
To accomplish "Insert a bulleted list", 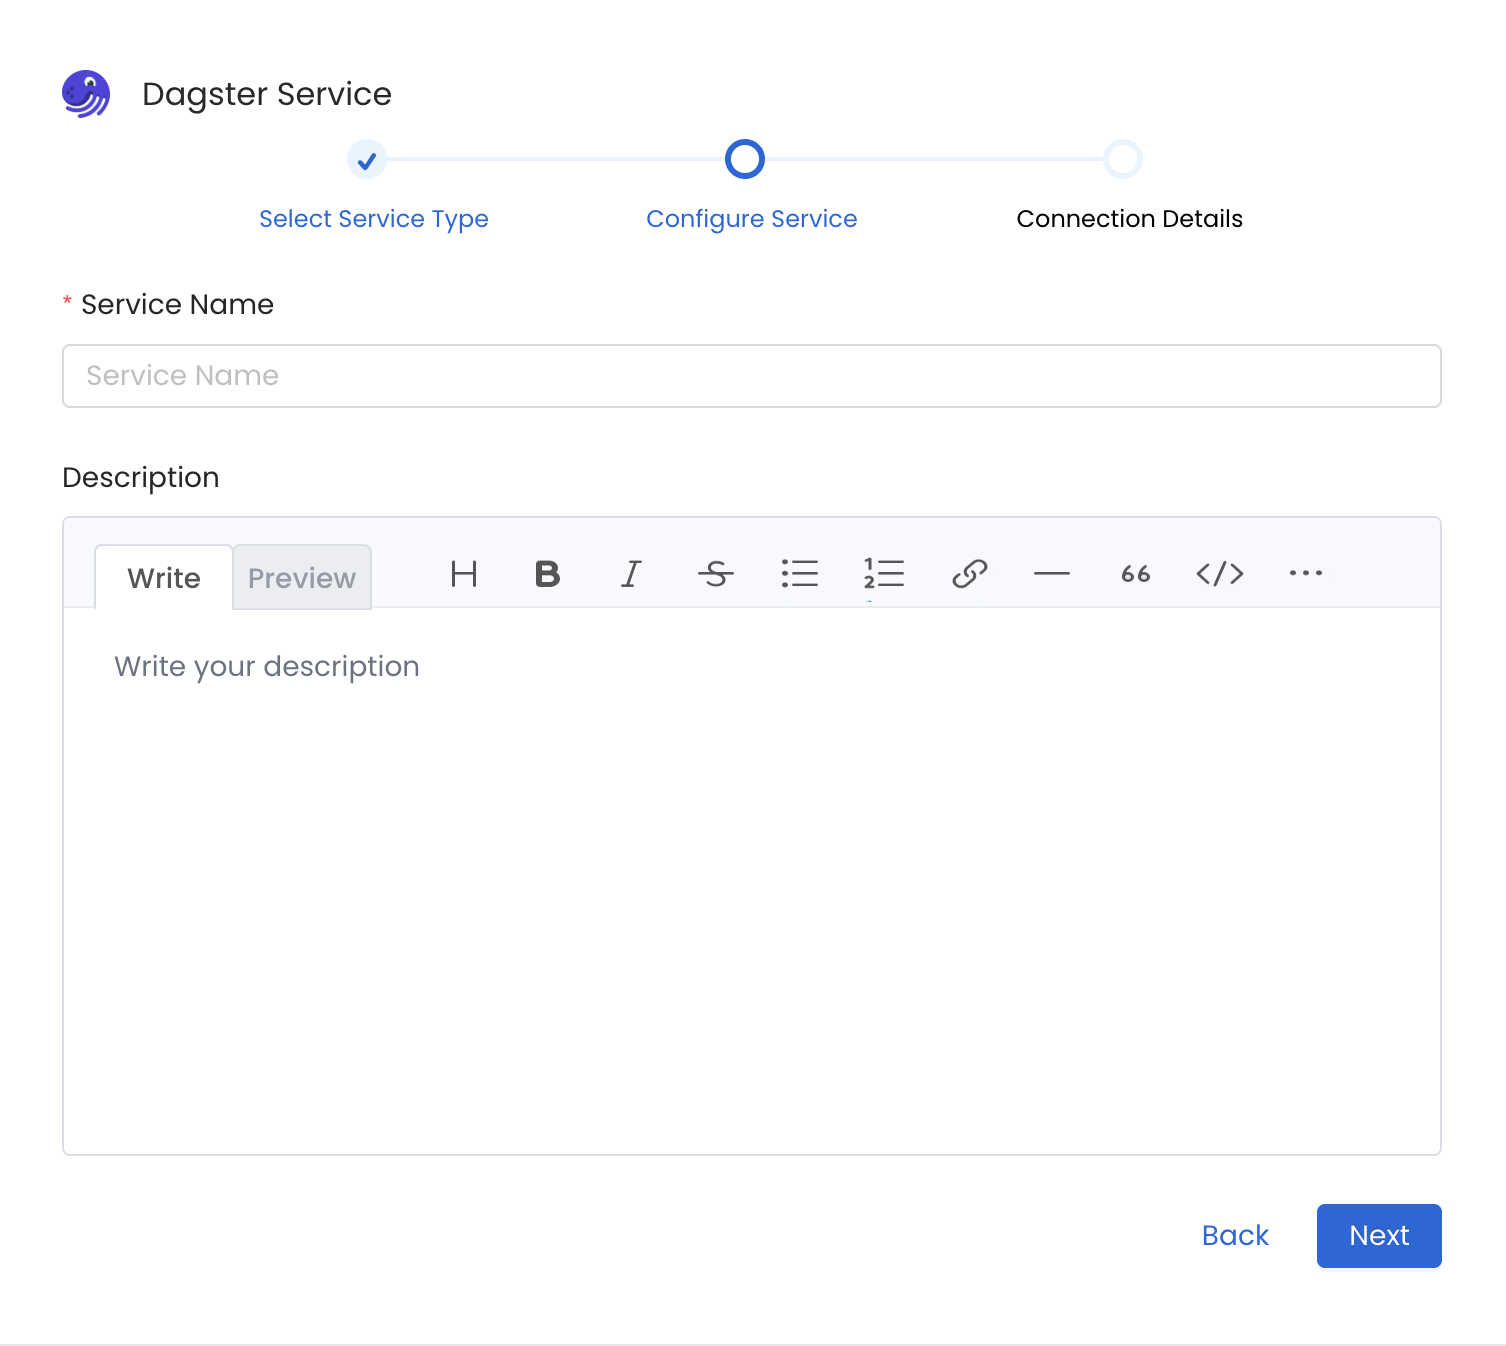I will [x=800, y=575].
